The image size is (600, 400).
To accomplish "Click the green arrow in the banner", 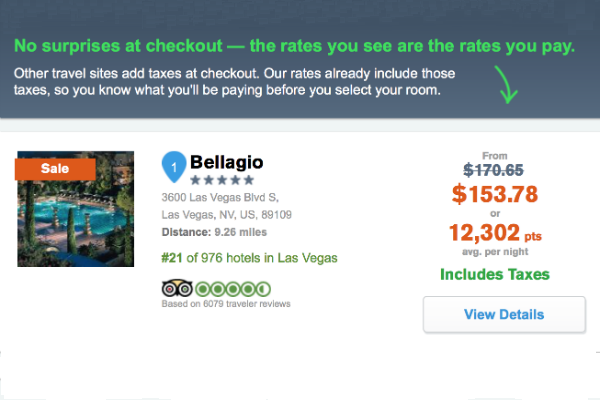I will coord(506,85).
